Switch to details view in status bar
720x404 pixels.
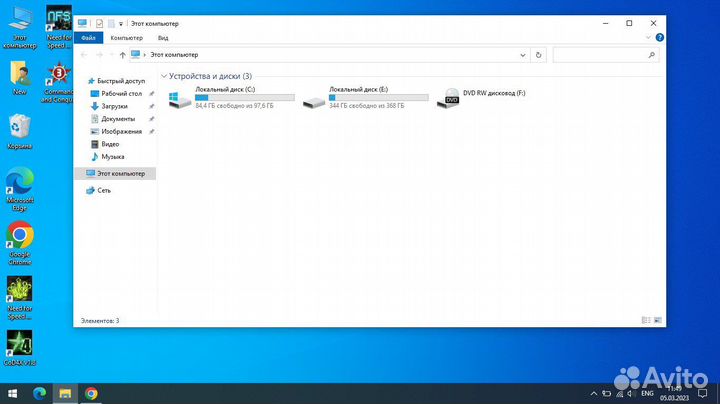[x=646, y=320]
